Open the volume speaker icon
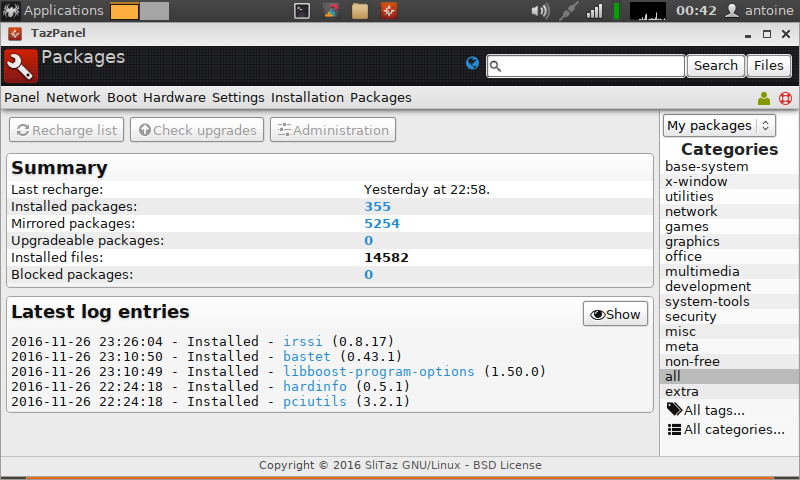 pos(540,11)
